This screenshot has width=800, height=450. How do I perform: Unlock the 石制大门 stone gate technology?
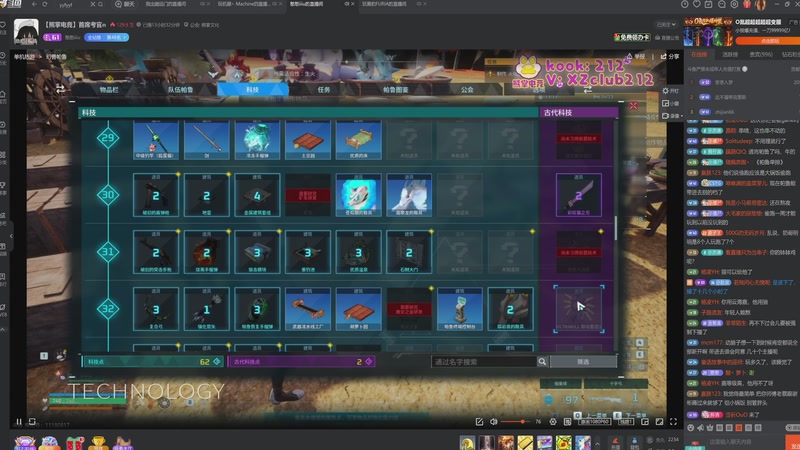click(x=409, y=252)
